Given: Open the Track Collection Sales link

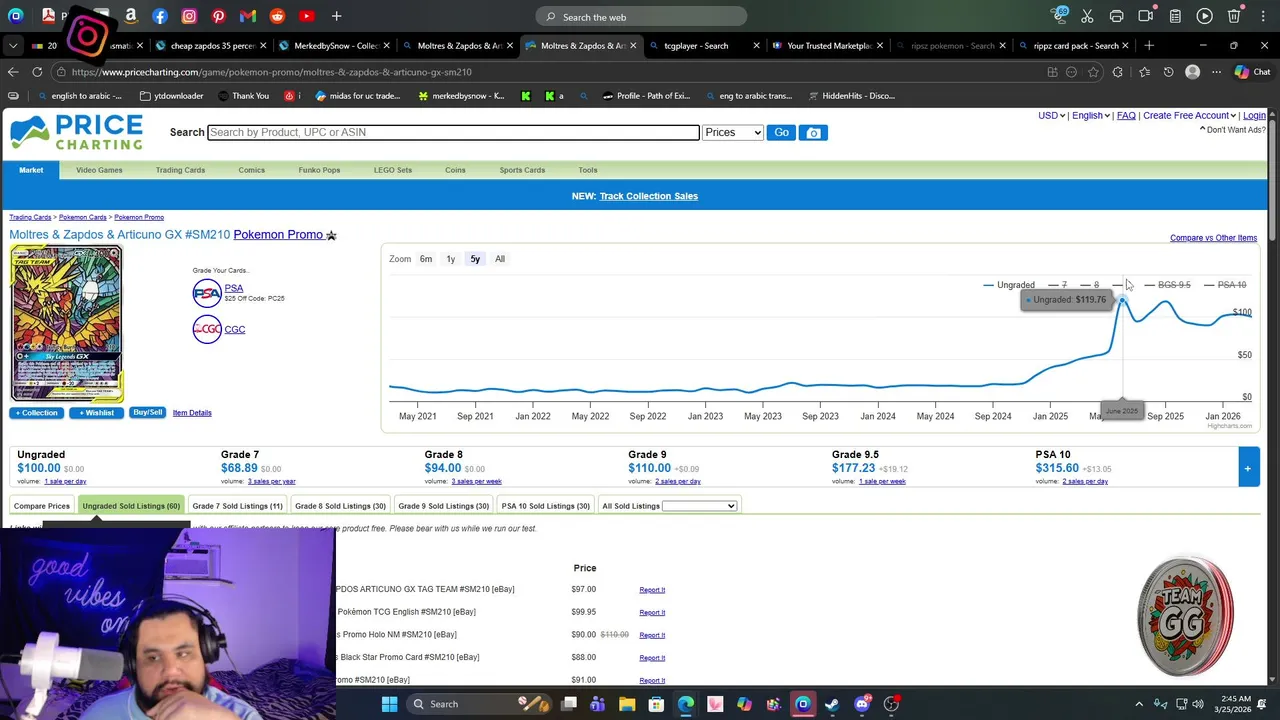Looking at the screenshot, I should click(648, 196).
